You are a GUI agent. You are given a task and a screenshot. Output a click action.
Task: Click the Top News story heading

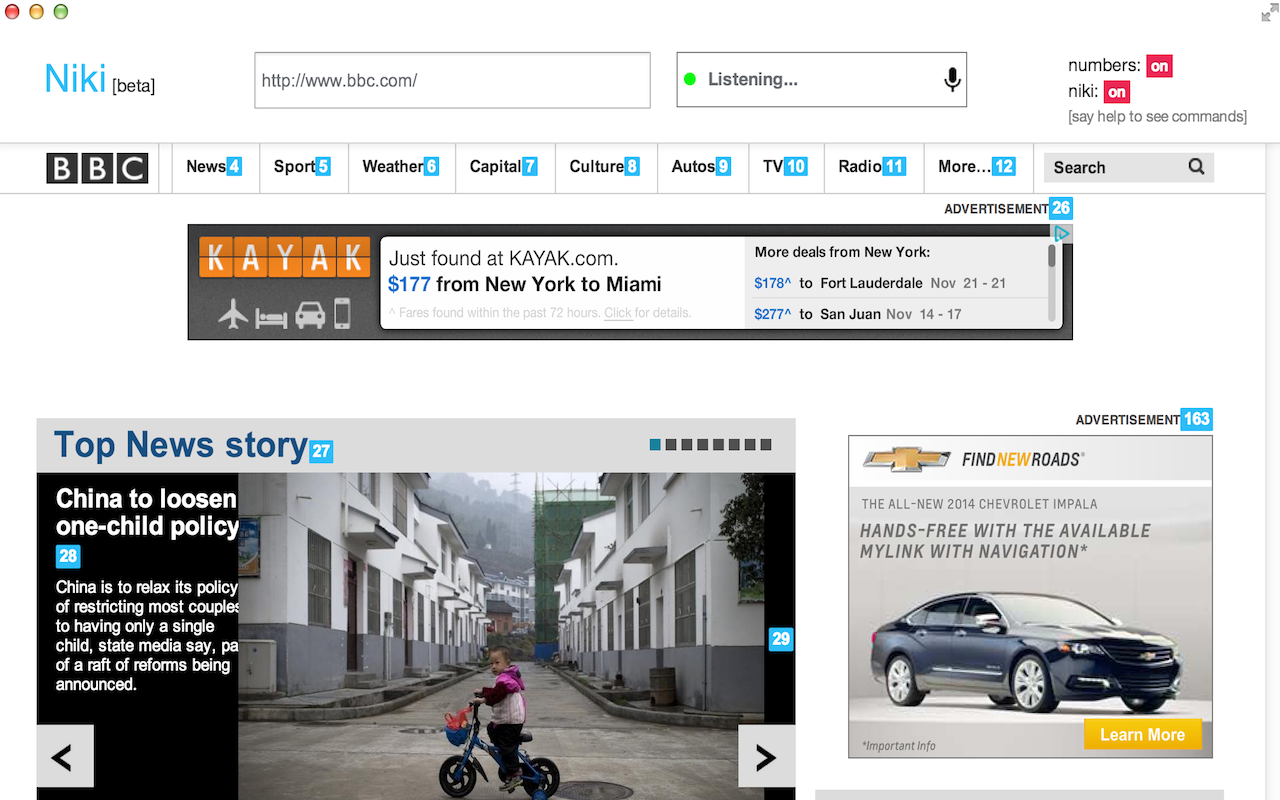pos(180,445)
